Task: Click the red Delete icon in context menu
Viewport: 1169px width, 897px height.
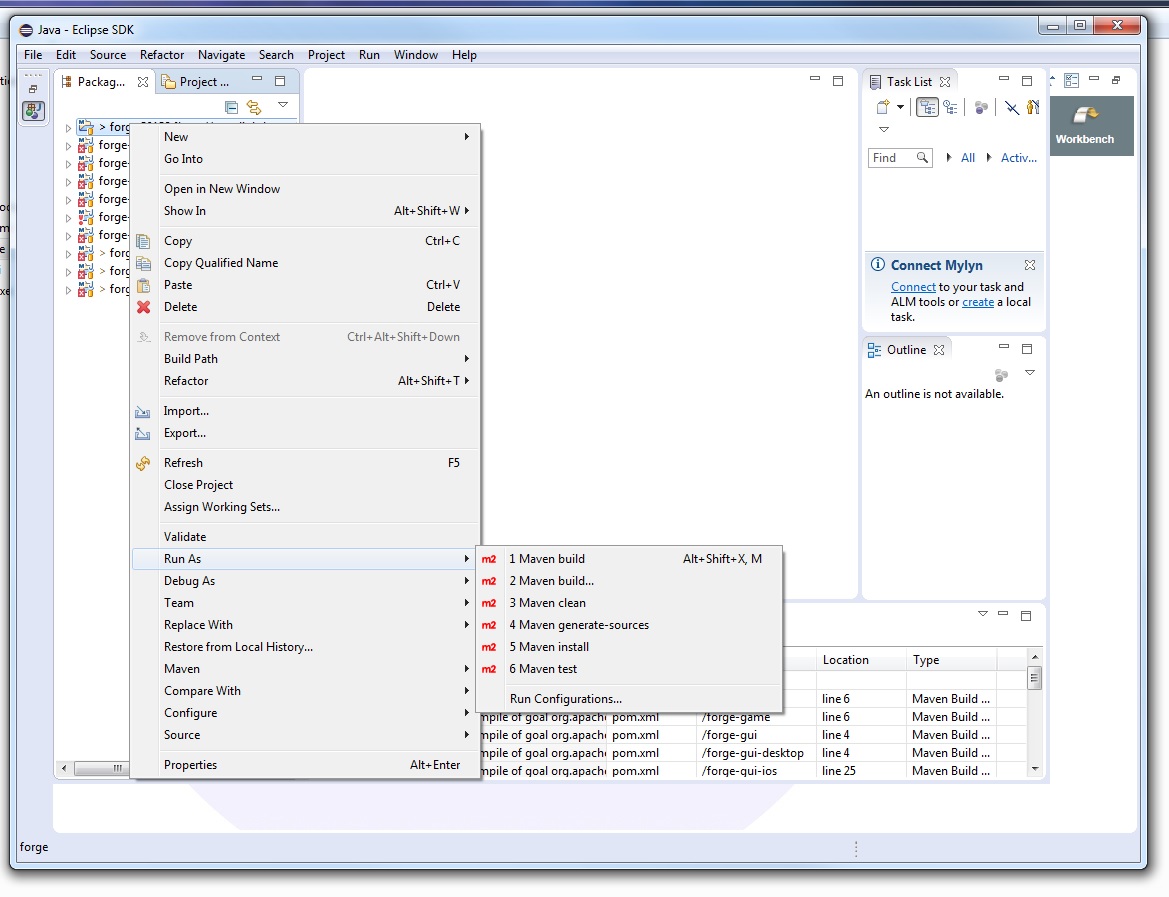Action: click(x=144, y=307)
